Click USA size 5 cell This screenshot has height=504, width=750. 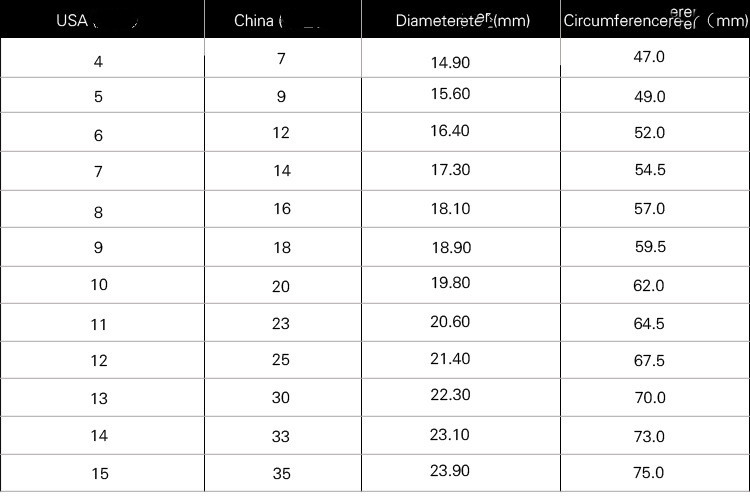[x=98, y=98]
